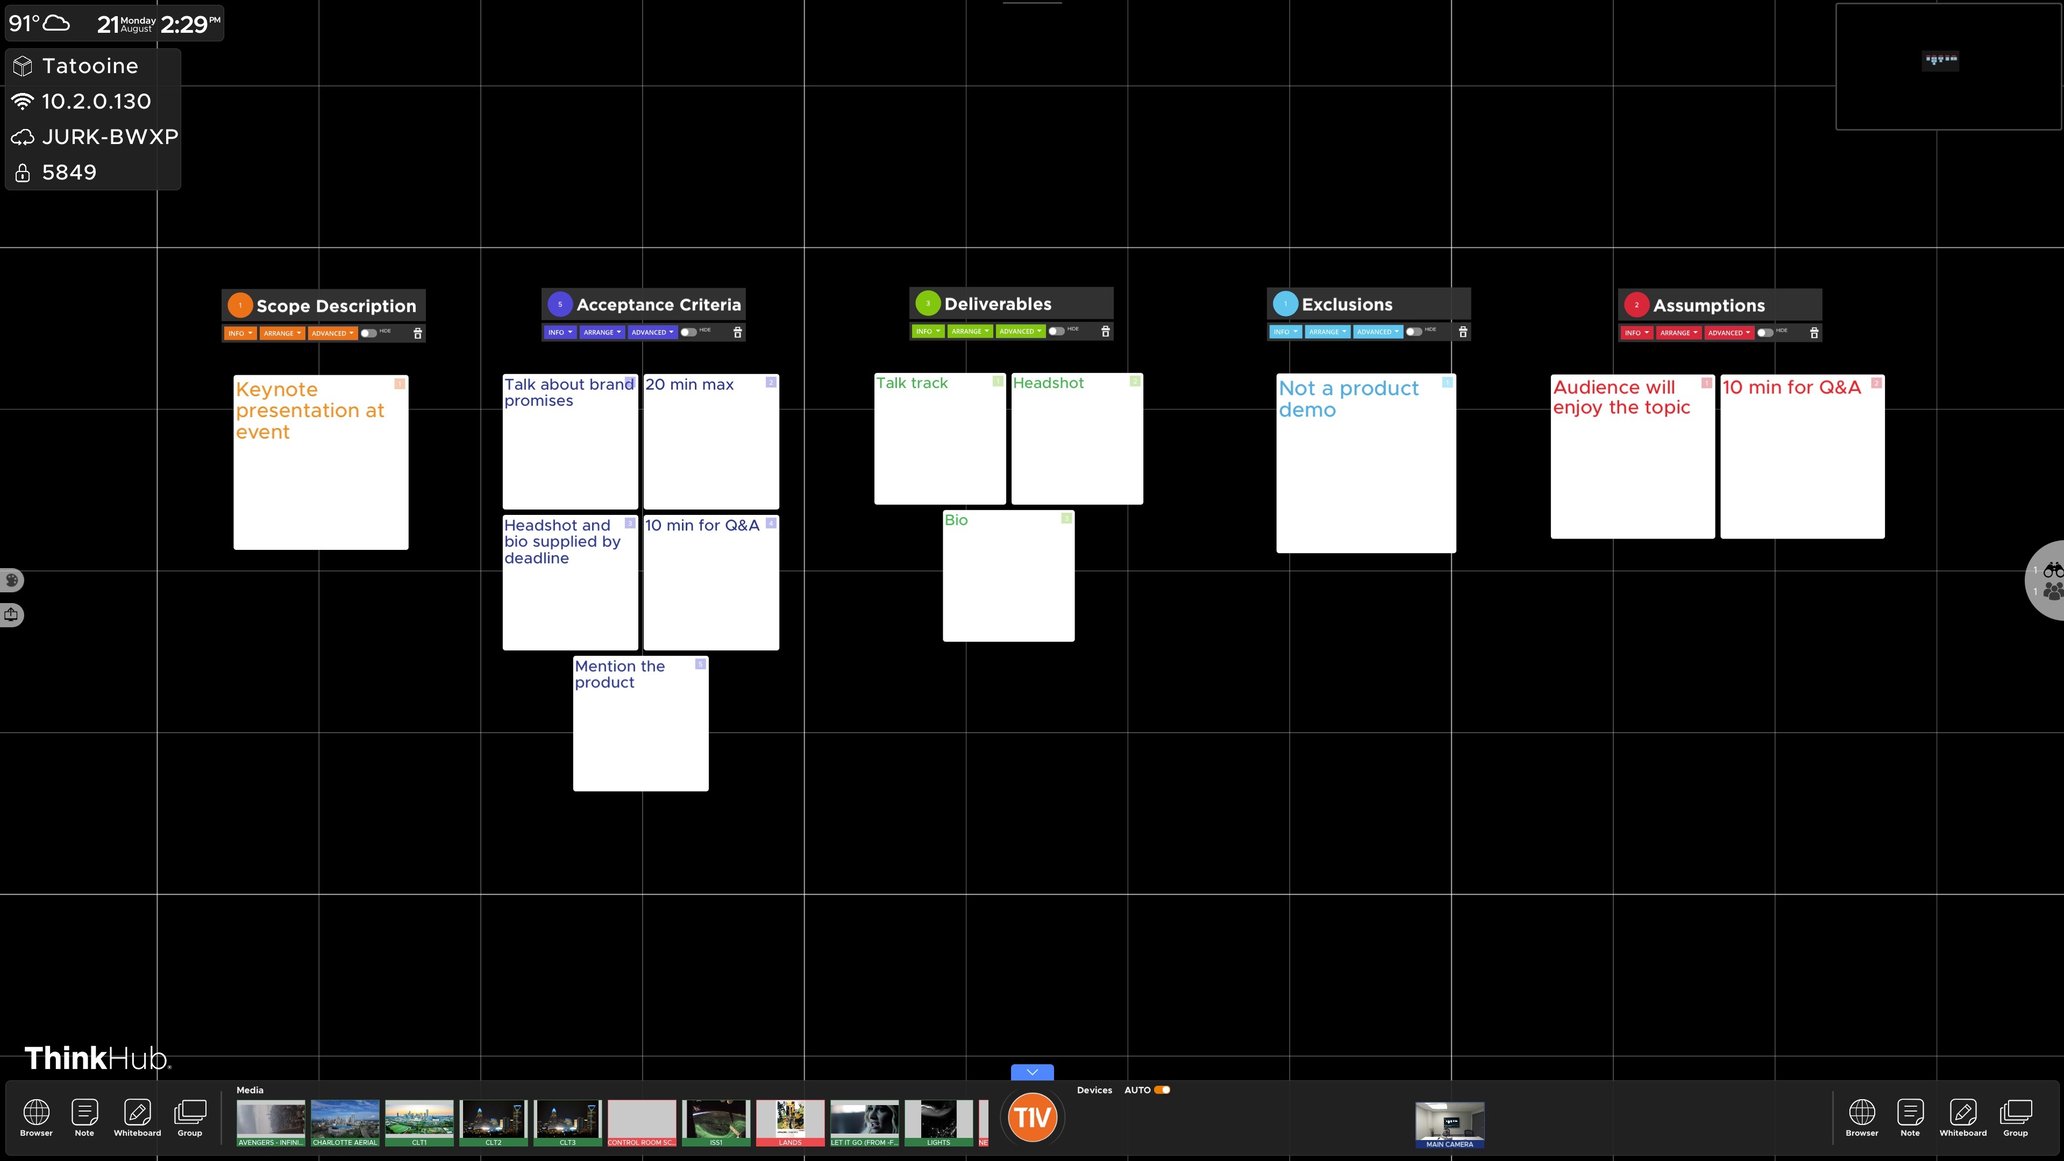Viewport: 2064px width, 1161px height.
Task: Open the ADVANCED dropdown on Scope Description
Action: pyautogui.click(x=333, y=333)
